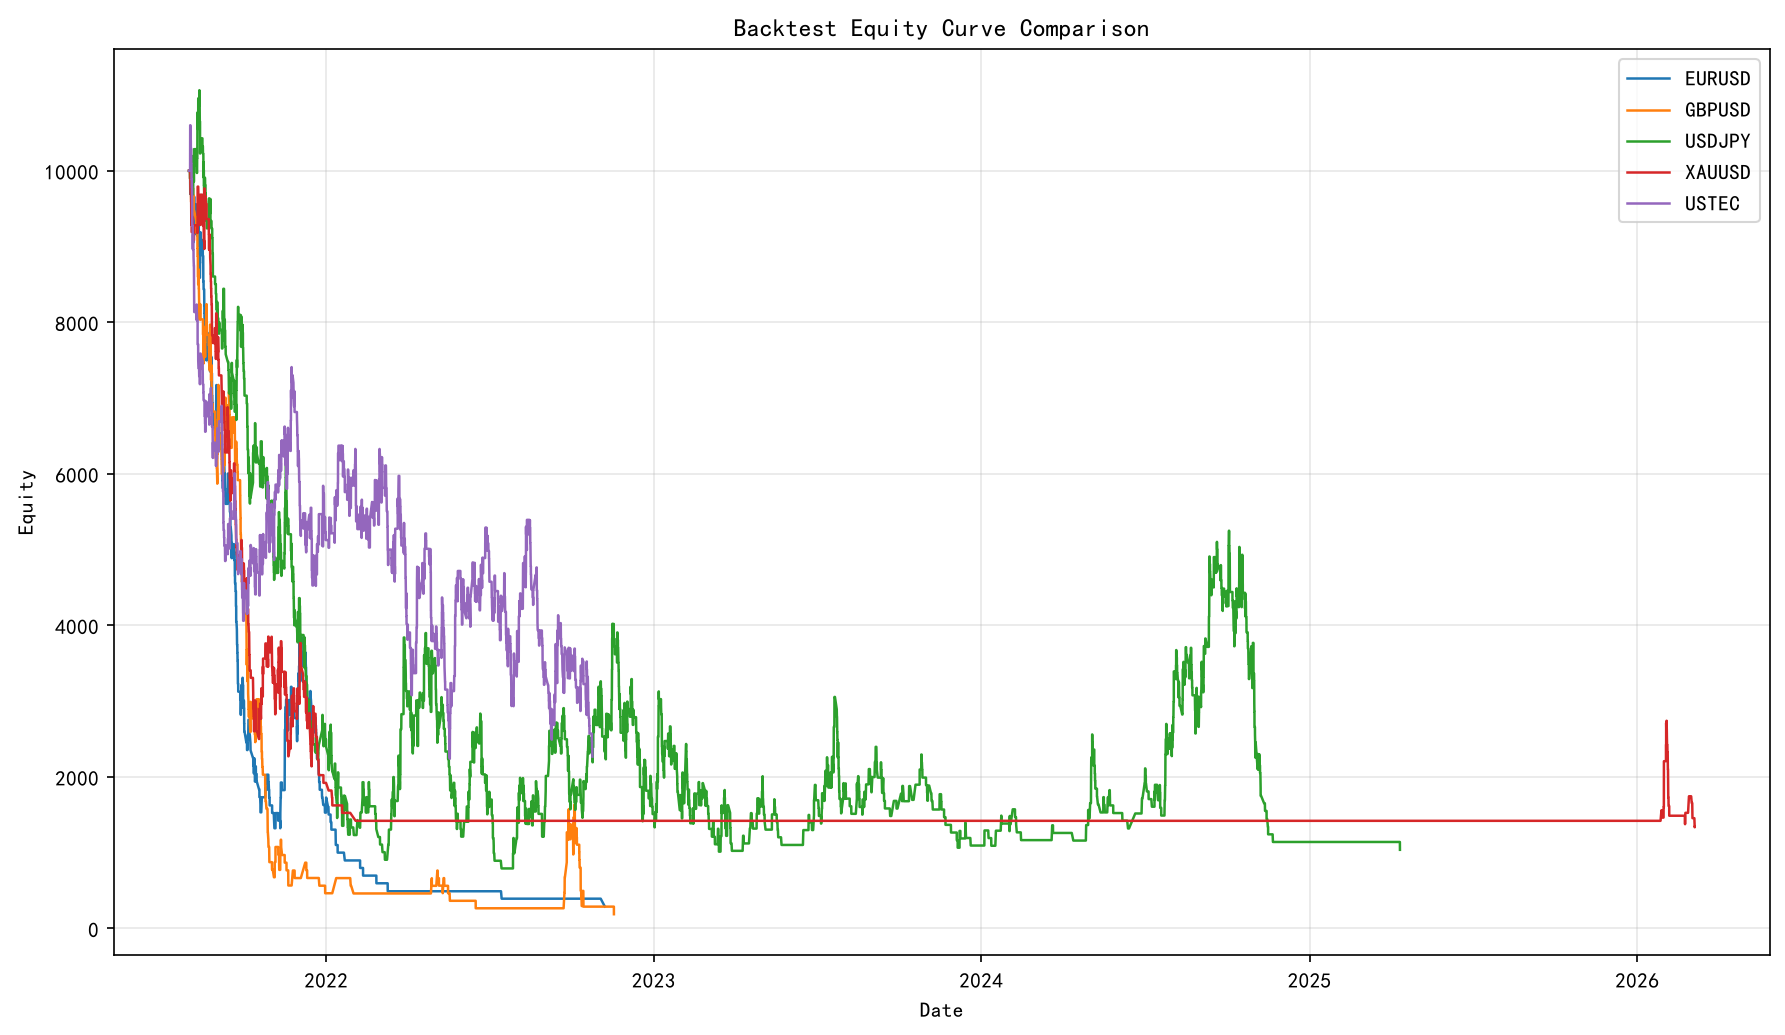Click the 2025 x-axis tick label

point(1309,981)
